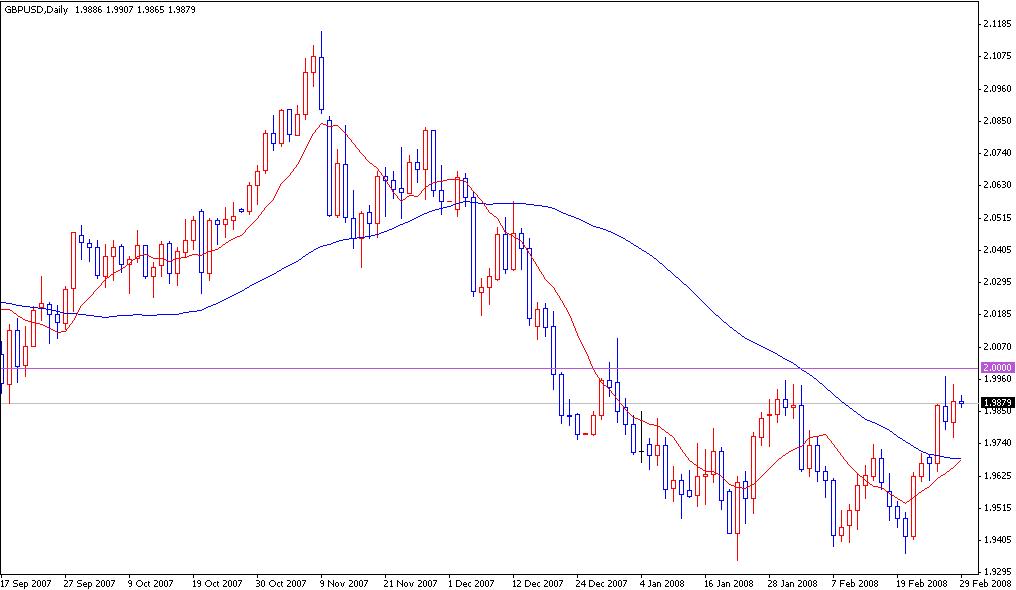
Task: Click the 28 Jan 2008 date label
Action: (x=793, y=584)
